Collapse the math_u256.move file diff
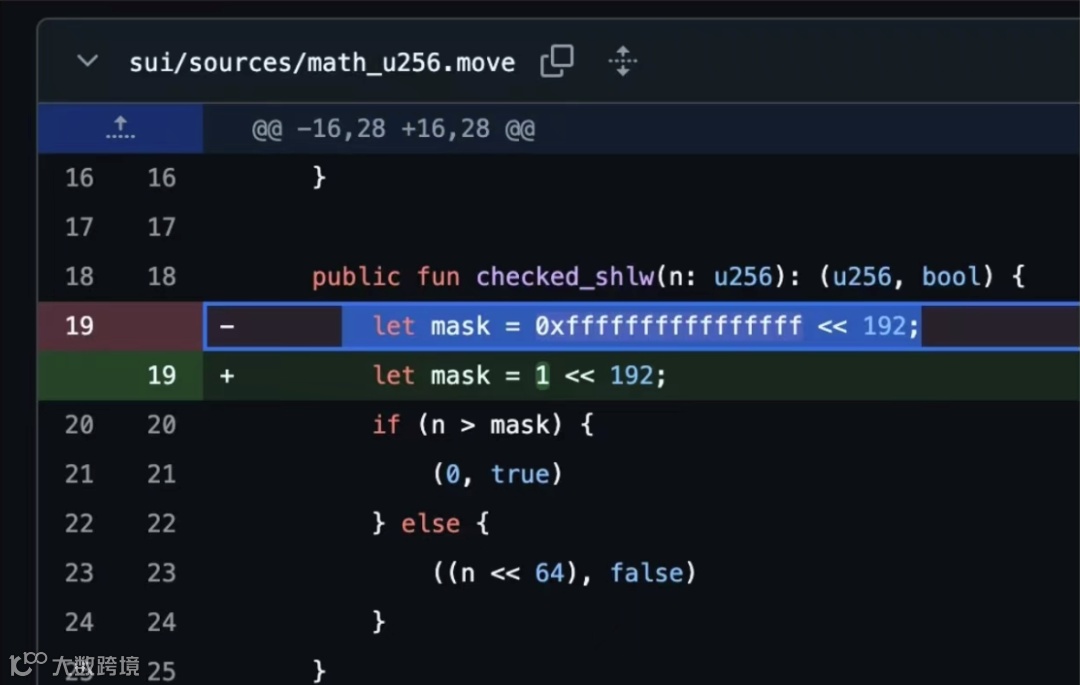This screenshot has width=1080, height=685. (87, 61)
